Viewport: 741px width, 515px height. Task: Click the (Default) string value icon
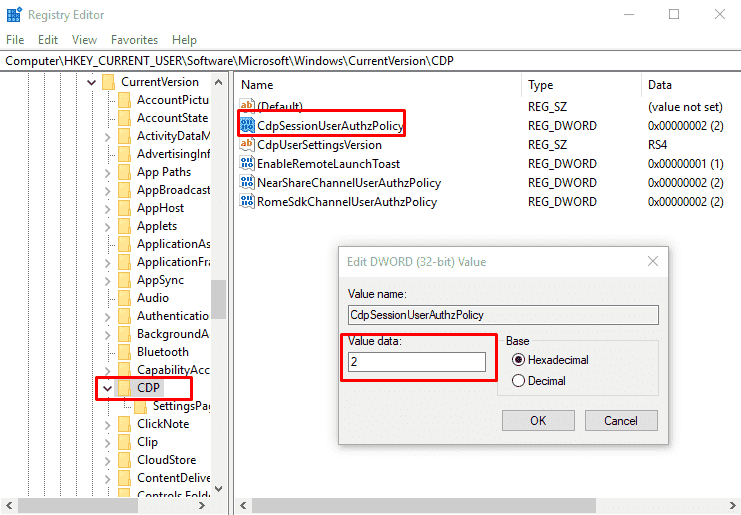coord(247,105)
